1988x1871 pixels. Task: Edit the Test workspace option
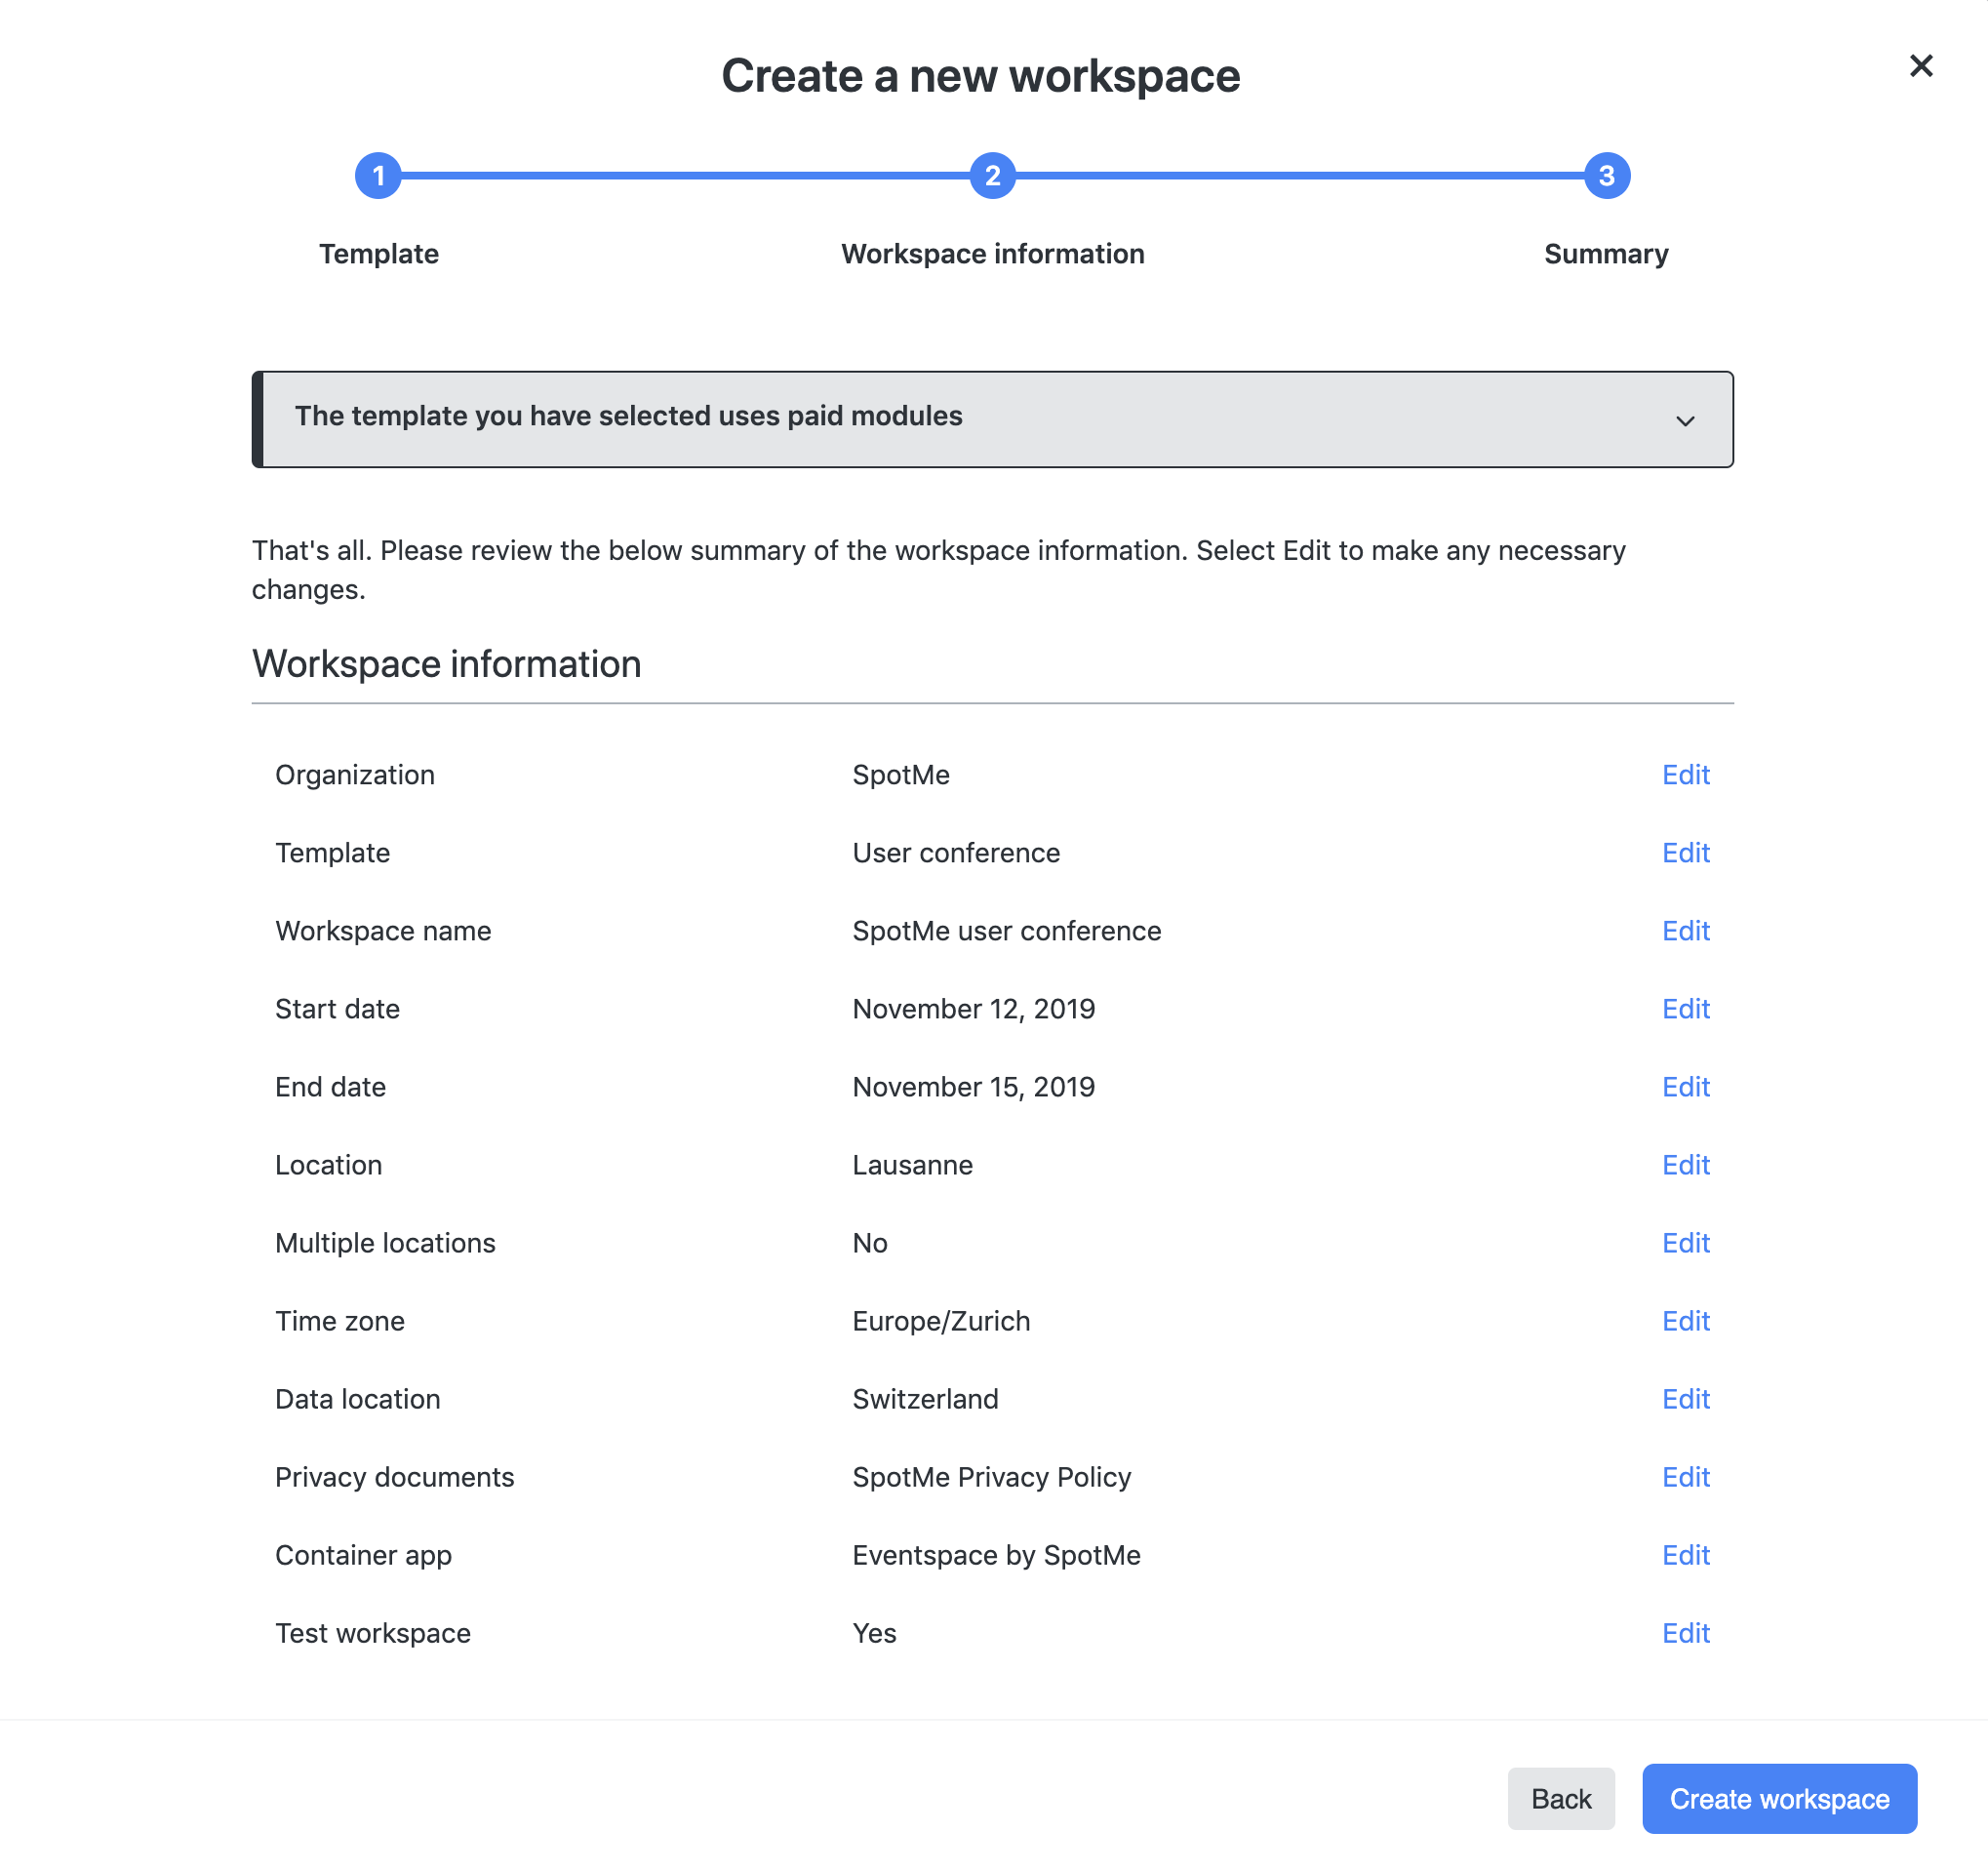click(x=1685, y=1633)
